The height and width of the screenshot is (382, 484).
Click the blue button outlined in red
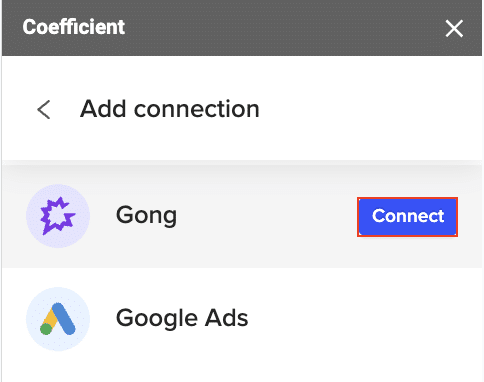point(407,217)
